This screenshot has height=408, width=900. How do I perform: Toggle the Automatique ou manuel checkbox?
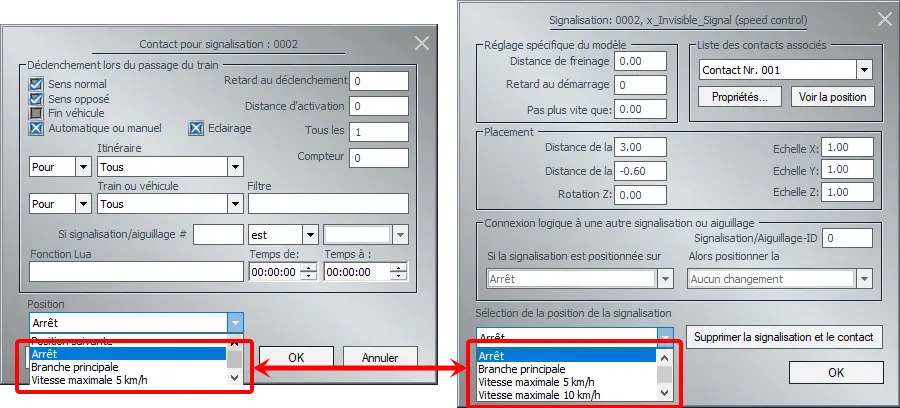coord(36,128)
